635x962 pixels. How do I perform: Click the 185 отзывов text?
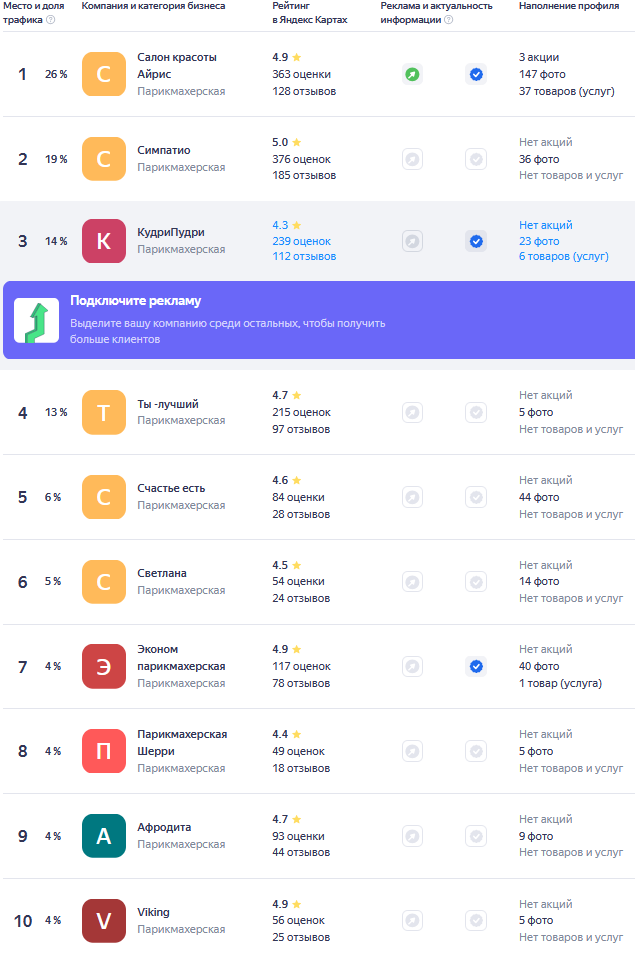pos(304,175)
